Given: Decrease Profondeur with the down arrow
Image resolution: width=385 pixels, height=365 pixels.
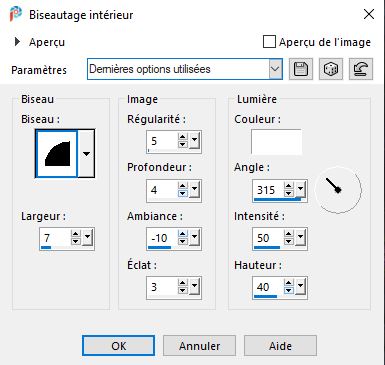Looking at the screenshot, I should point(182,194).
